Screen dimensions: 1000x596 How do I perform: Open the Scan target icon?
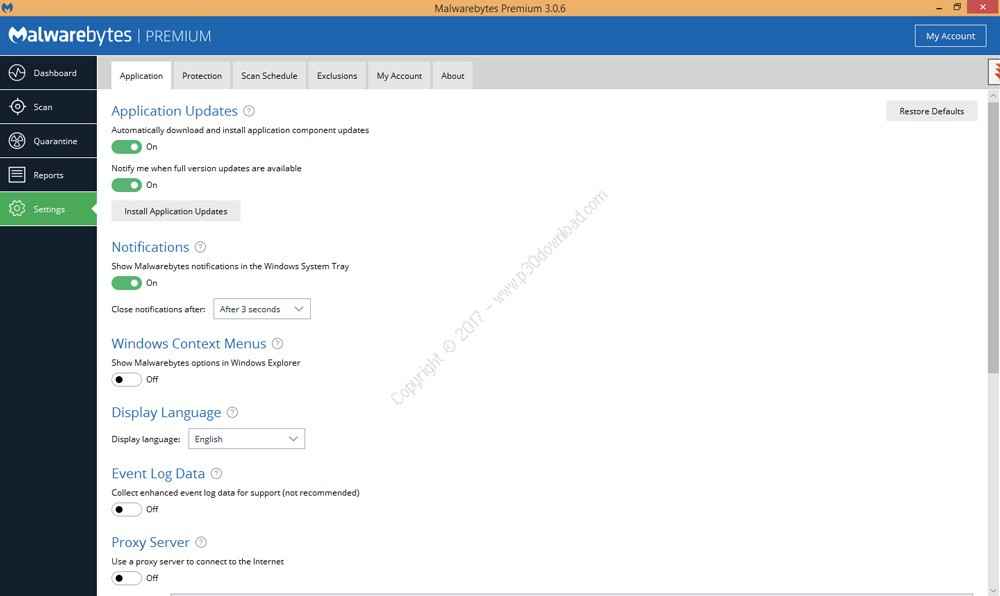click(17, 107)
